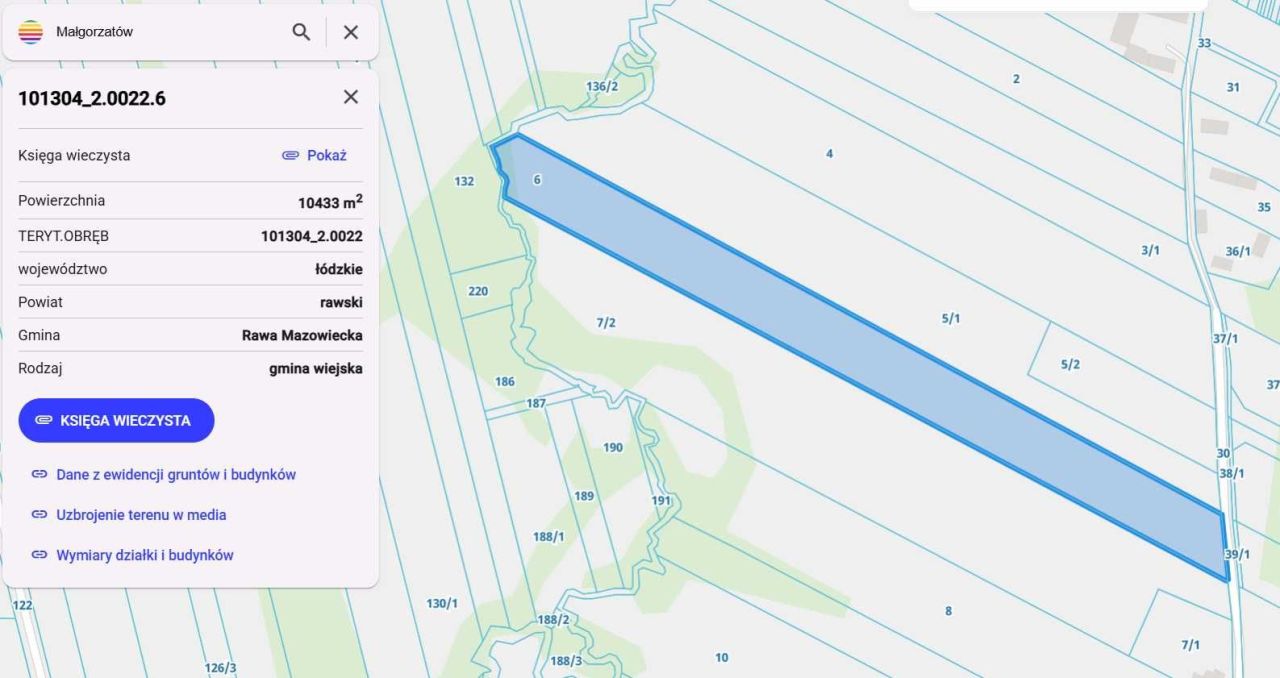
Task: Select parcel 130/1 on the map
Action: tap(442, 603)
